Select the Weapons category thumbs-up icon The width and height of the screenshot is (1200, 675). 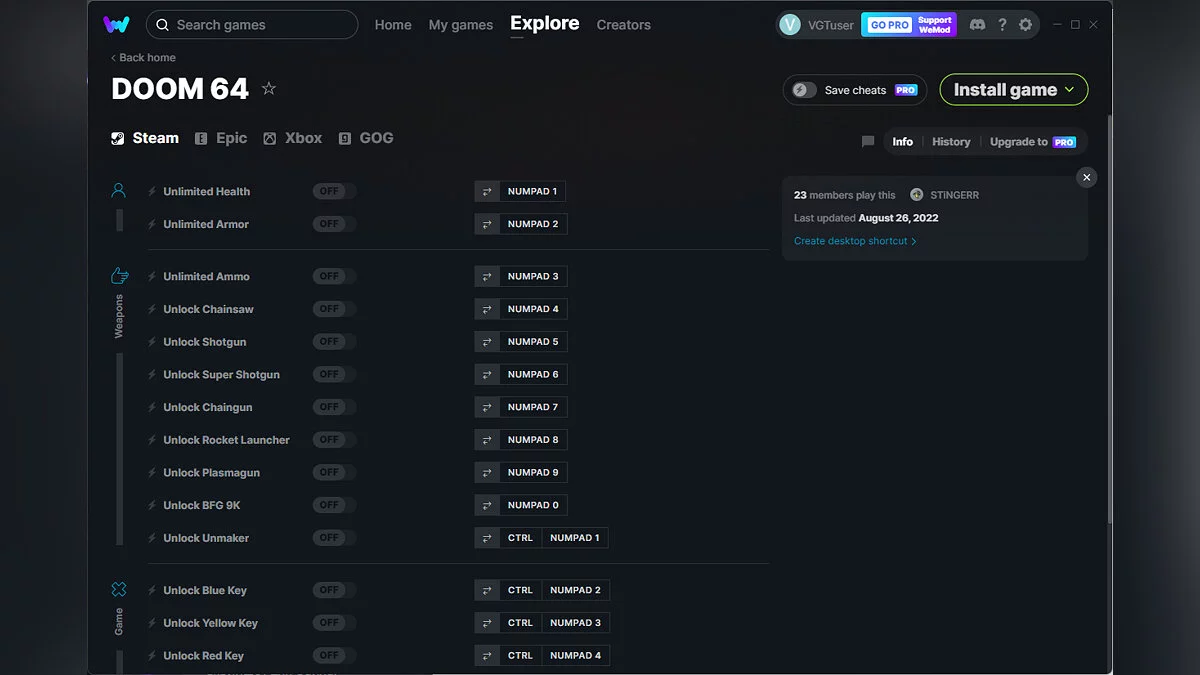tap(119, 275)
